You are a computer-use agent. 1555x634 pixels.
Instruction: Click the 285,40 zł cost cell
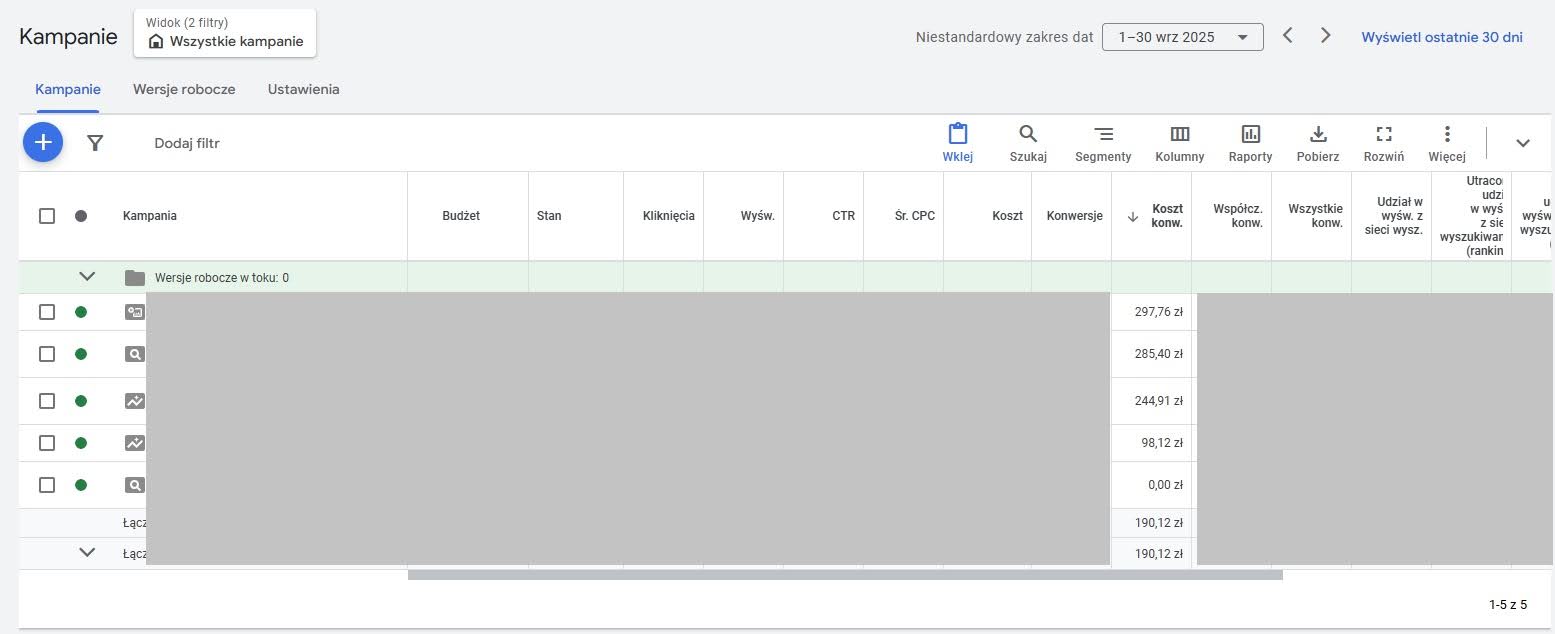pos(1158,354)
